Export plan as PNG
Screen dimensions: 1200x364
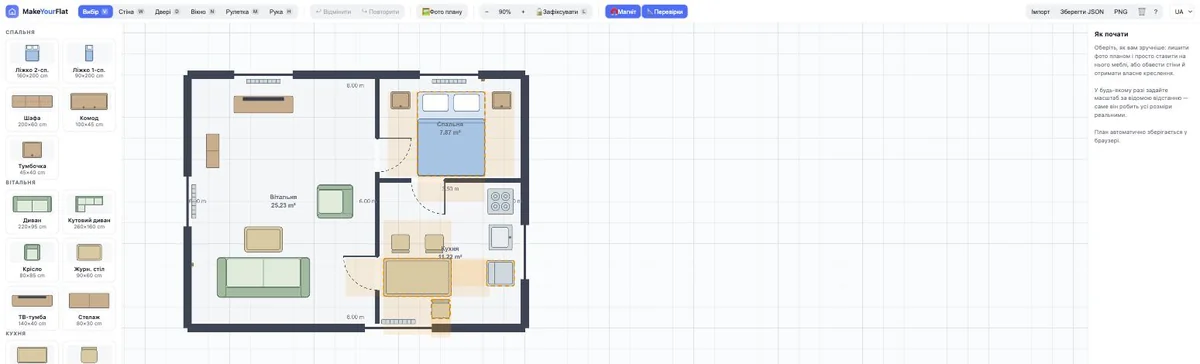click(x=1120, y=11)
